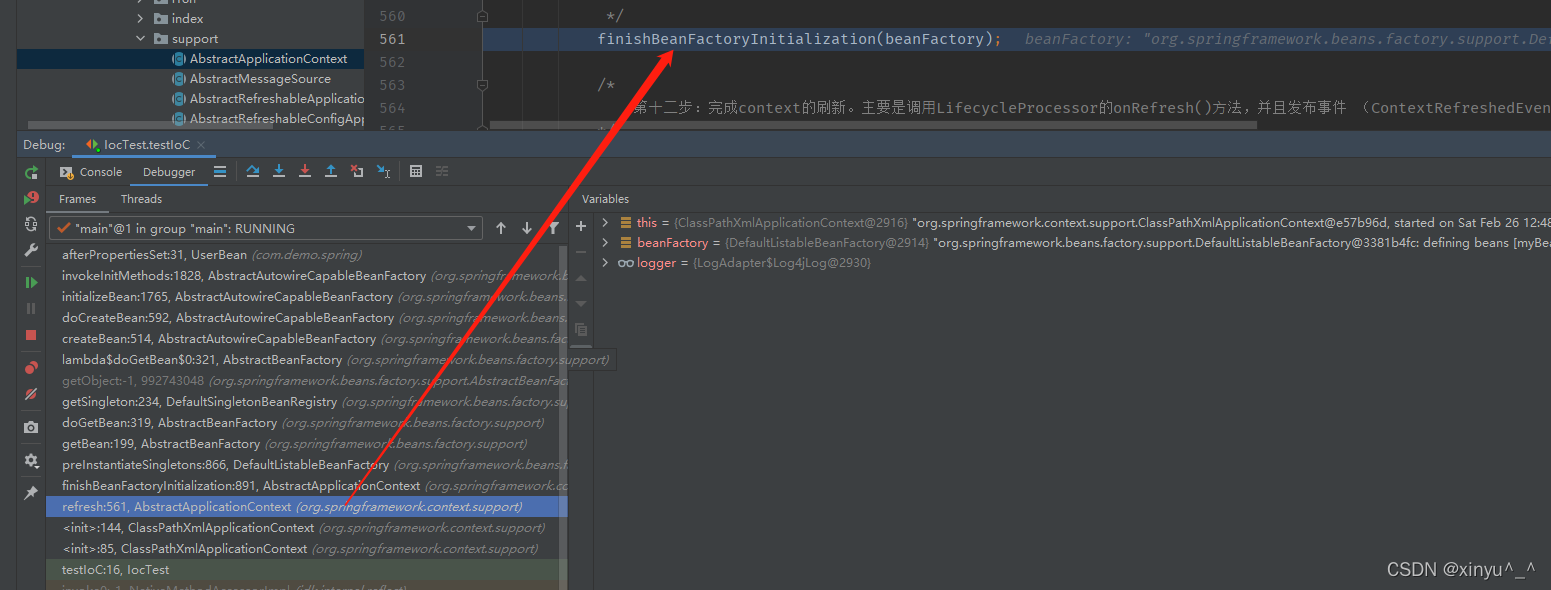The image size is (1551, 590).
Task: Open the Evaluate Expression calculator icon
Action: pyautogui.click(x=415, y=172)
